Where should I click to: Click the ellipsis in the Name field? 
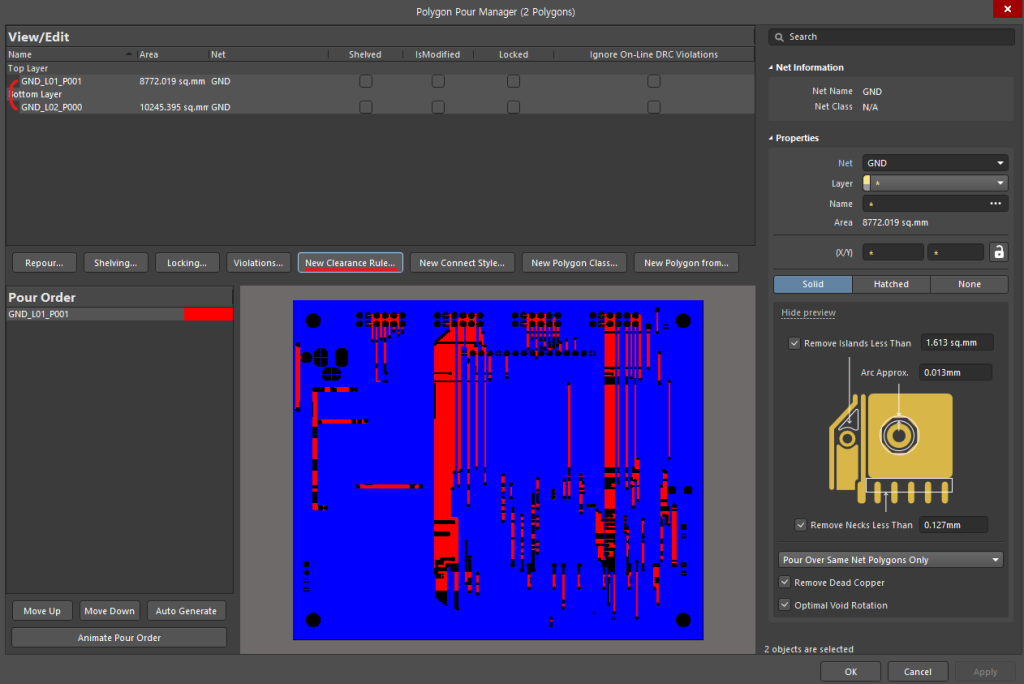click(995, 204)
